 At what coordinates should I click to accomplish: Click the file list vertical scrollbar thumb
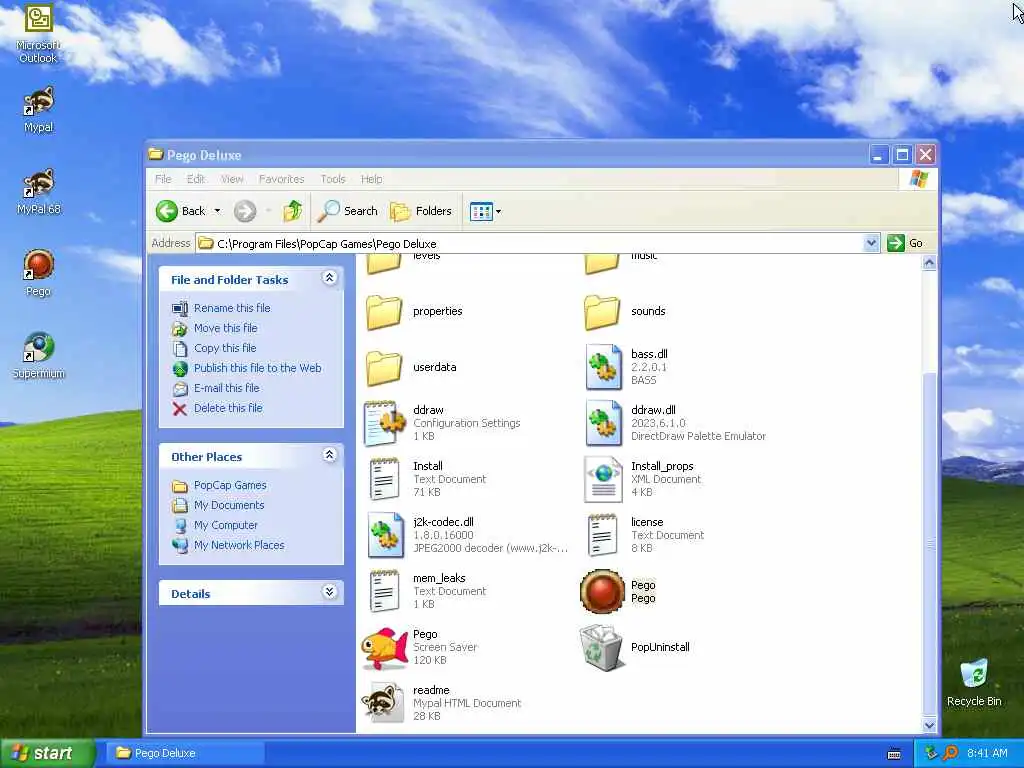(x=929, y=544)
